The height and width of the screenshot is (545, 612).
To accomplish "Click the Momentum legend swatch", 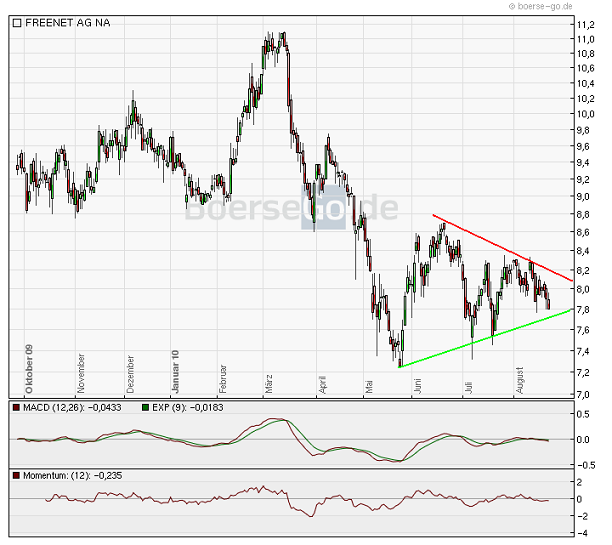I will [16, 476].
